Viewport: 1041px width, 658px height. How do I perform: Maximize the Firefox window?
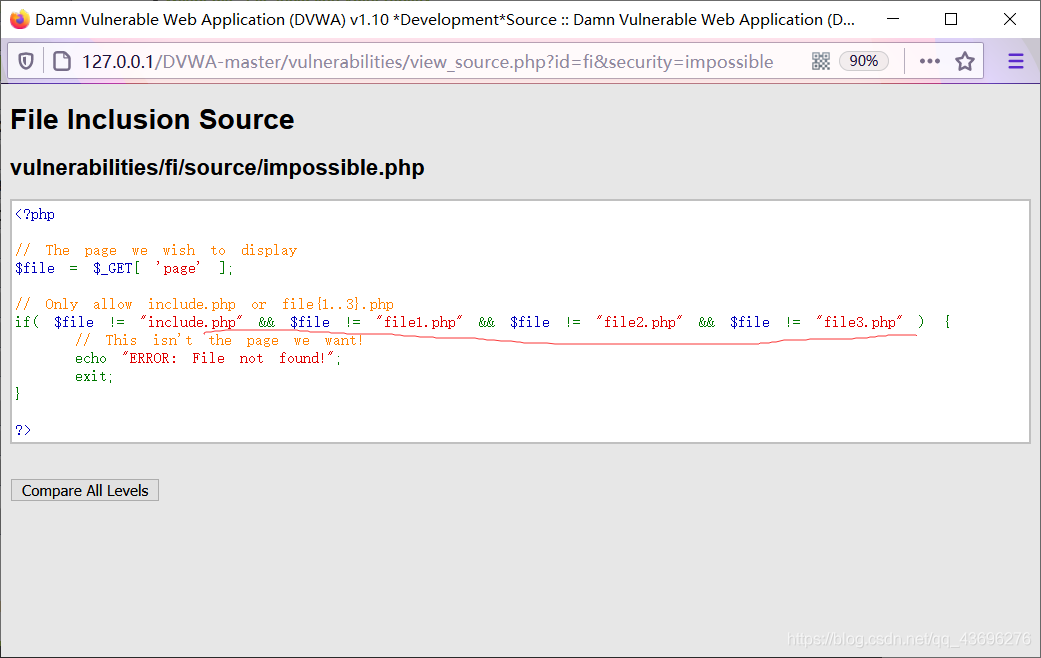pyautogui.click(x=951, y=19)
